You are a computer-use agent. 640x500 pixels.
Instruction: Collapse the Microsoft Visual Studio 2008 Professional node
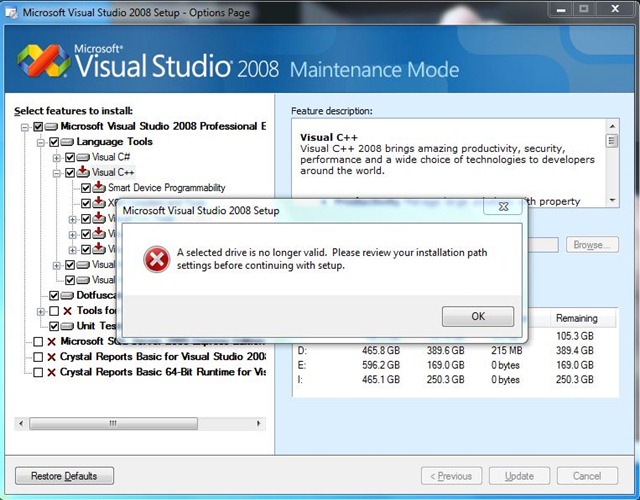point(25,127)
